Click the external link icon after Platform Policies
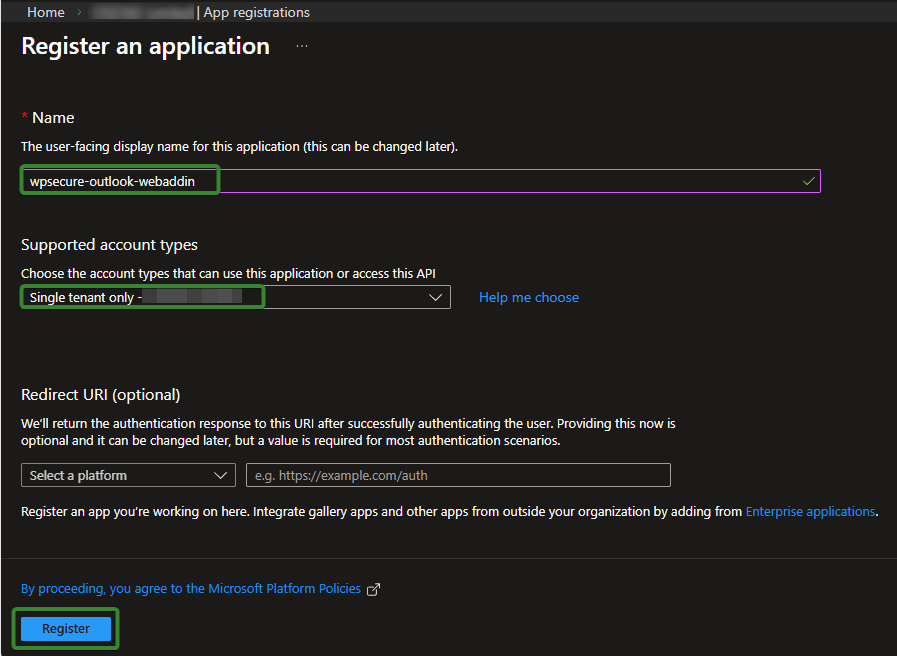Viewport: 897px width, 656px height. tap(374, 589)
